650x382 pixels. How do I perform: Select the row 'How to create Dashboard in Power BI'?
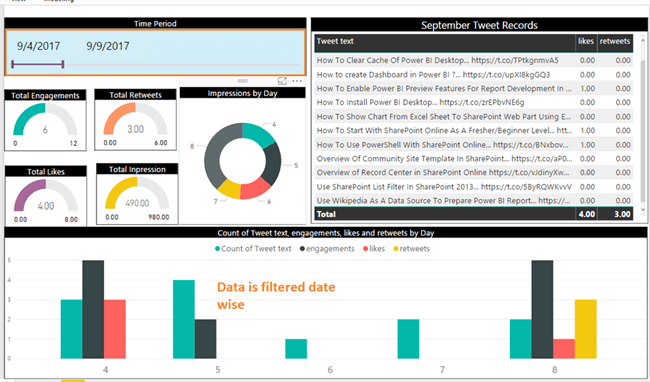pyautogui.click(x=473, y=75)
